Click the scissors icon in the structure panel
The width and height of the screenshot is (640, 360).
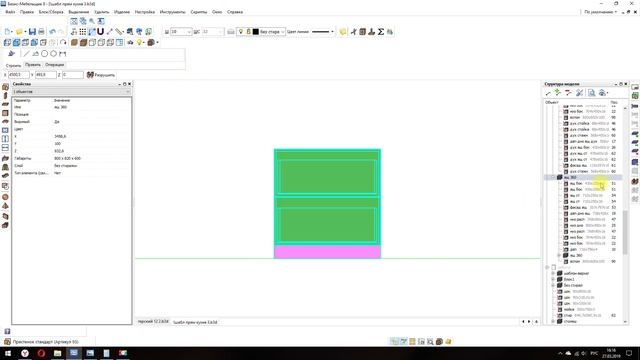[x=580, y=93]
